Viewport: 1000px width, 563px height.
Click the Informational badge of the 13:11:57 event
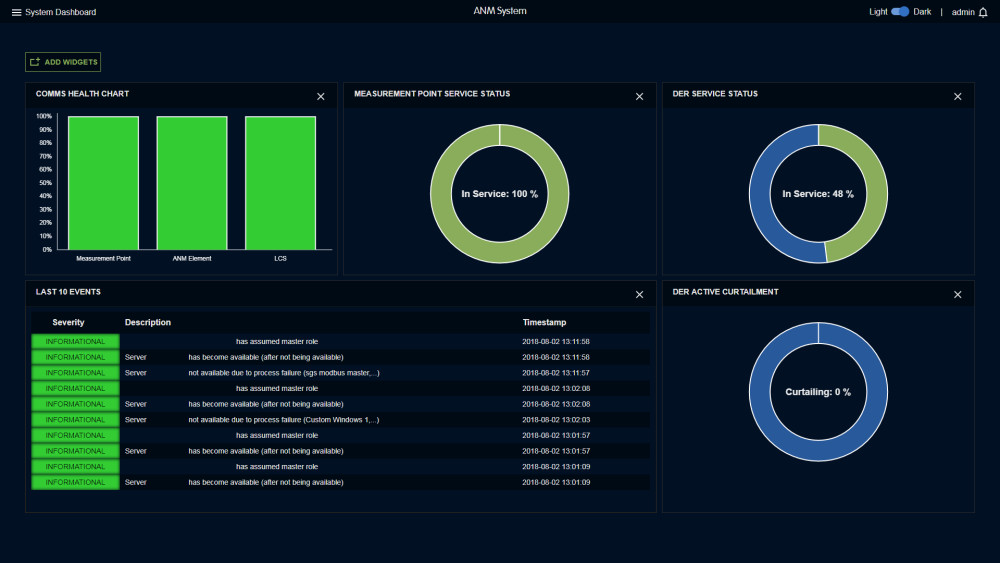click(75, 373)
